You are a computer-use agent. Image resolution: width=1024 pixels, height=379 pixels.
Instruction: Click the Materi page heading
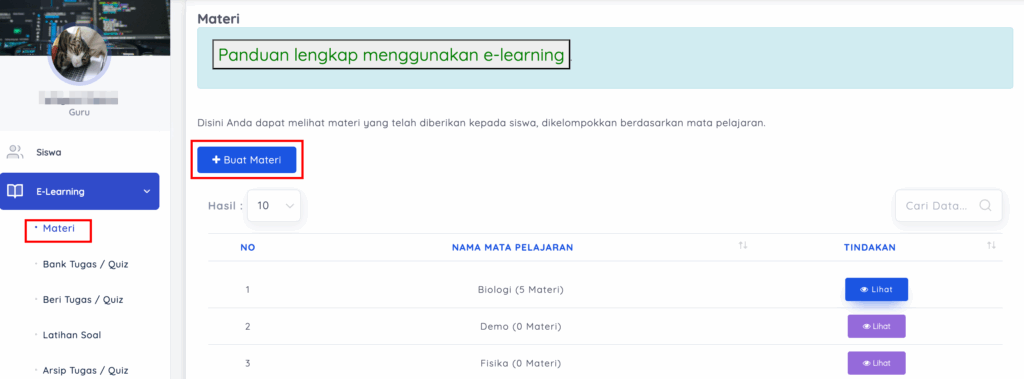tap(218, 19)
